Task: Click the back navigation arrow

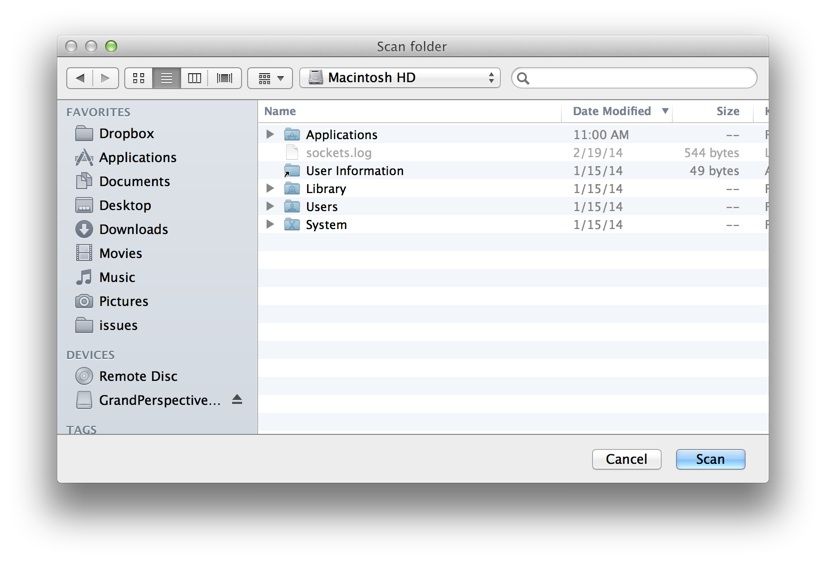Action: 80,78
